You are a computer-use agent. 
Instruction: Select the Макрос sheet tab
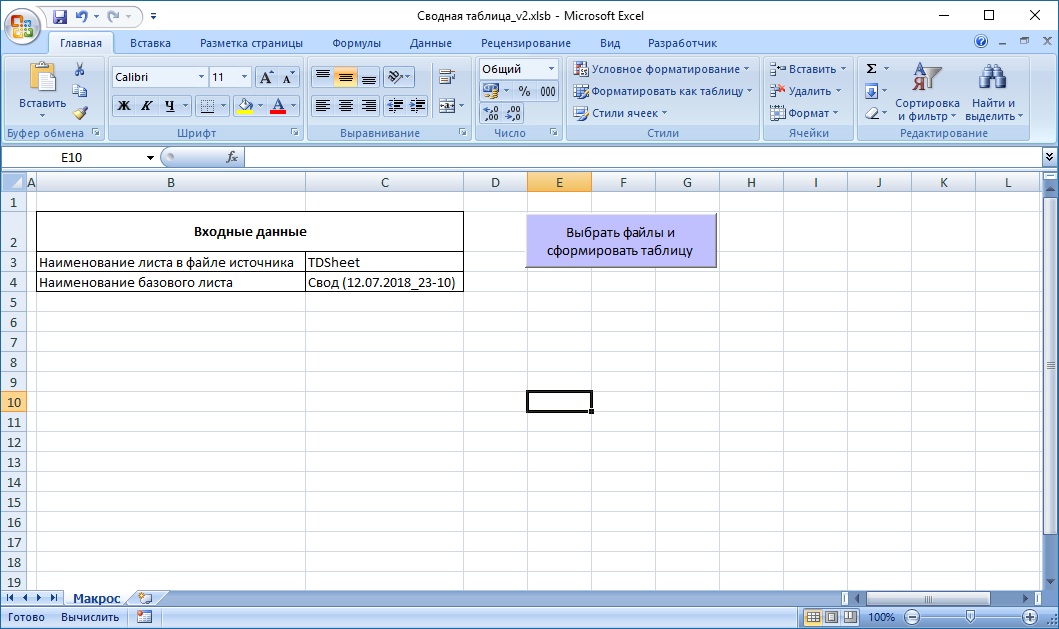[97, 598]
